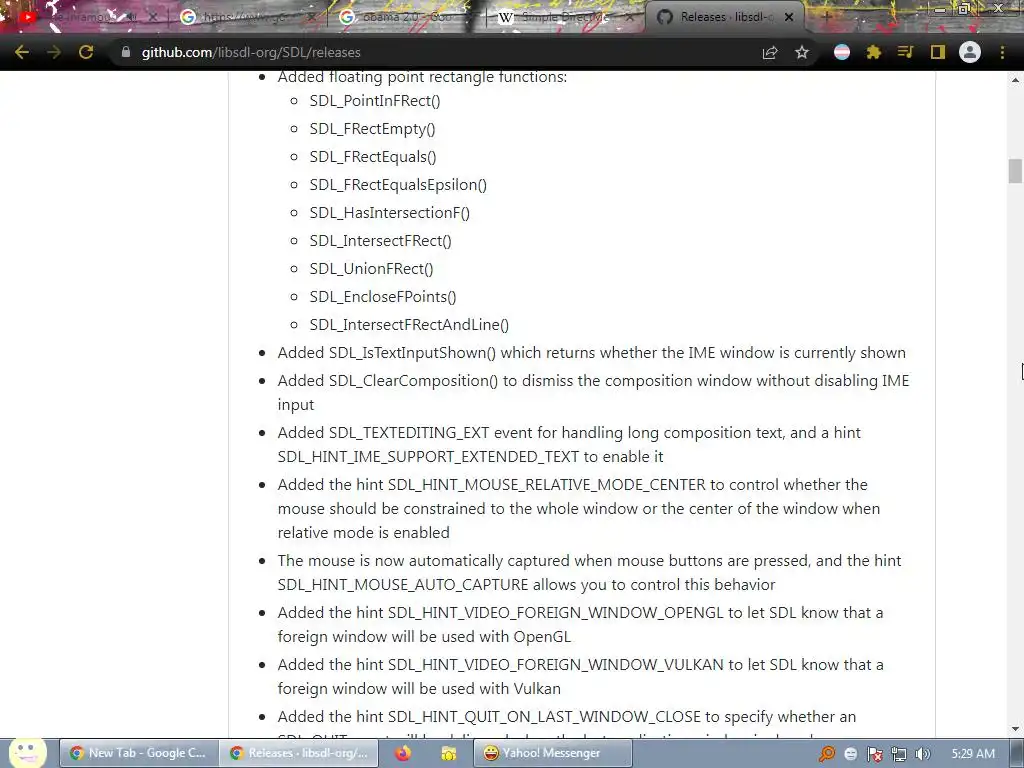
Task: Click the SDL_FRectEqualsEpsilon() list item
Action: point(398,185)
